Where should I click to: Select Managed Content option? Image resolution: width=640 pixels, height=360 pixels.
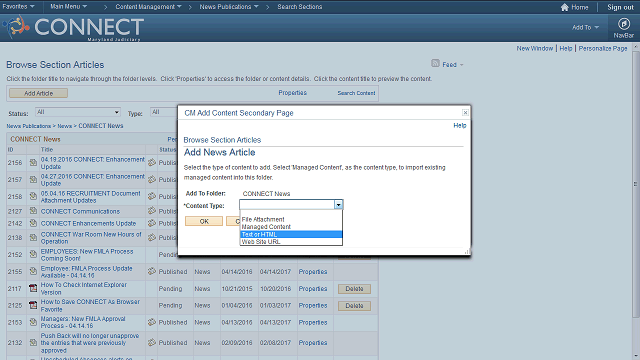[x=266, y=227]
